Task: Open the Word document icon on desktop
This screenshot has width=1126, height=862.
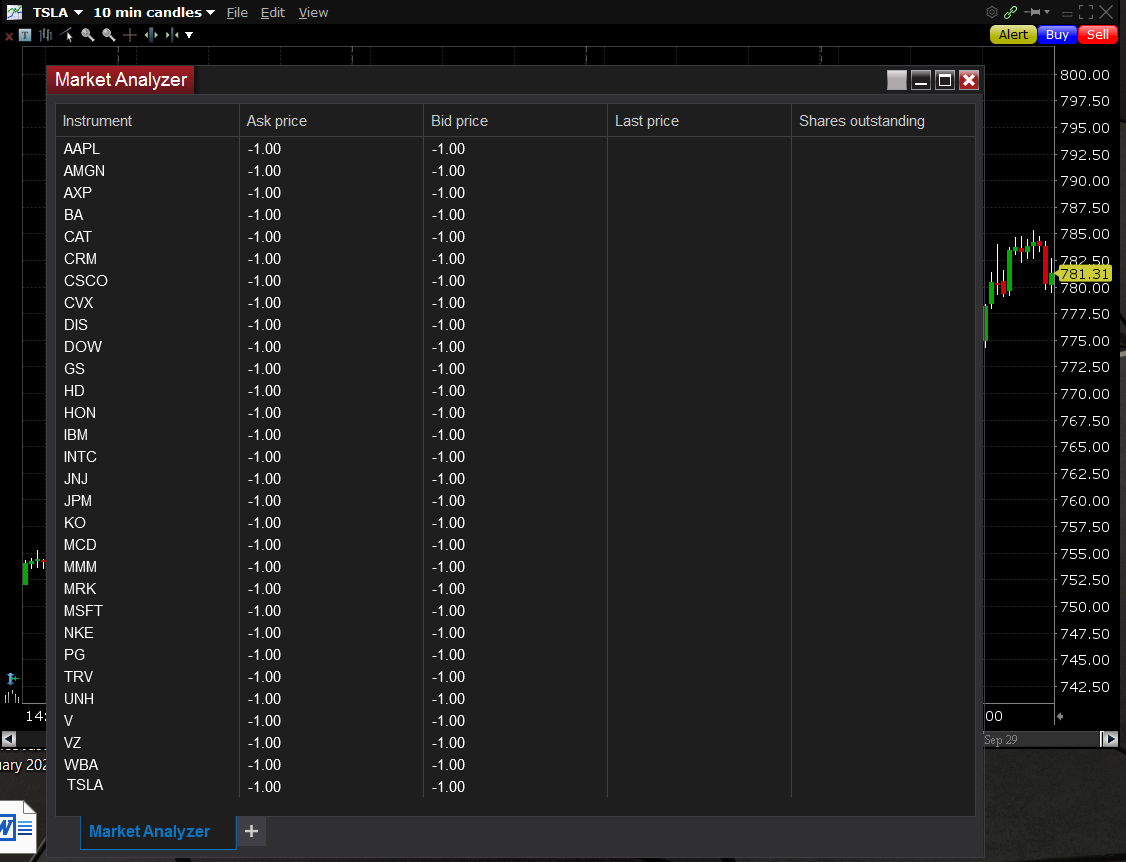Action: click(17, 828)
